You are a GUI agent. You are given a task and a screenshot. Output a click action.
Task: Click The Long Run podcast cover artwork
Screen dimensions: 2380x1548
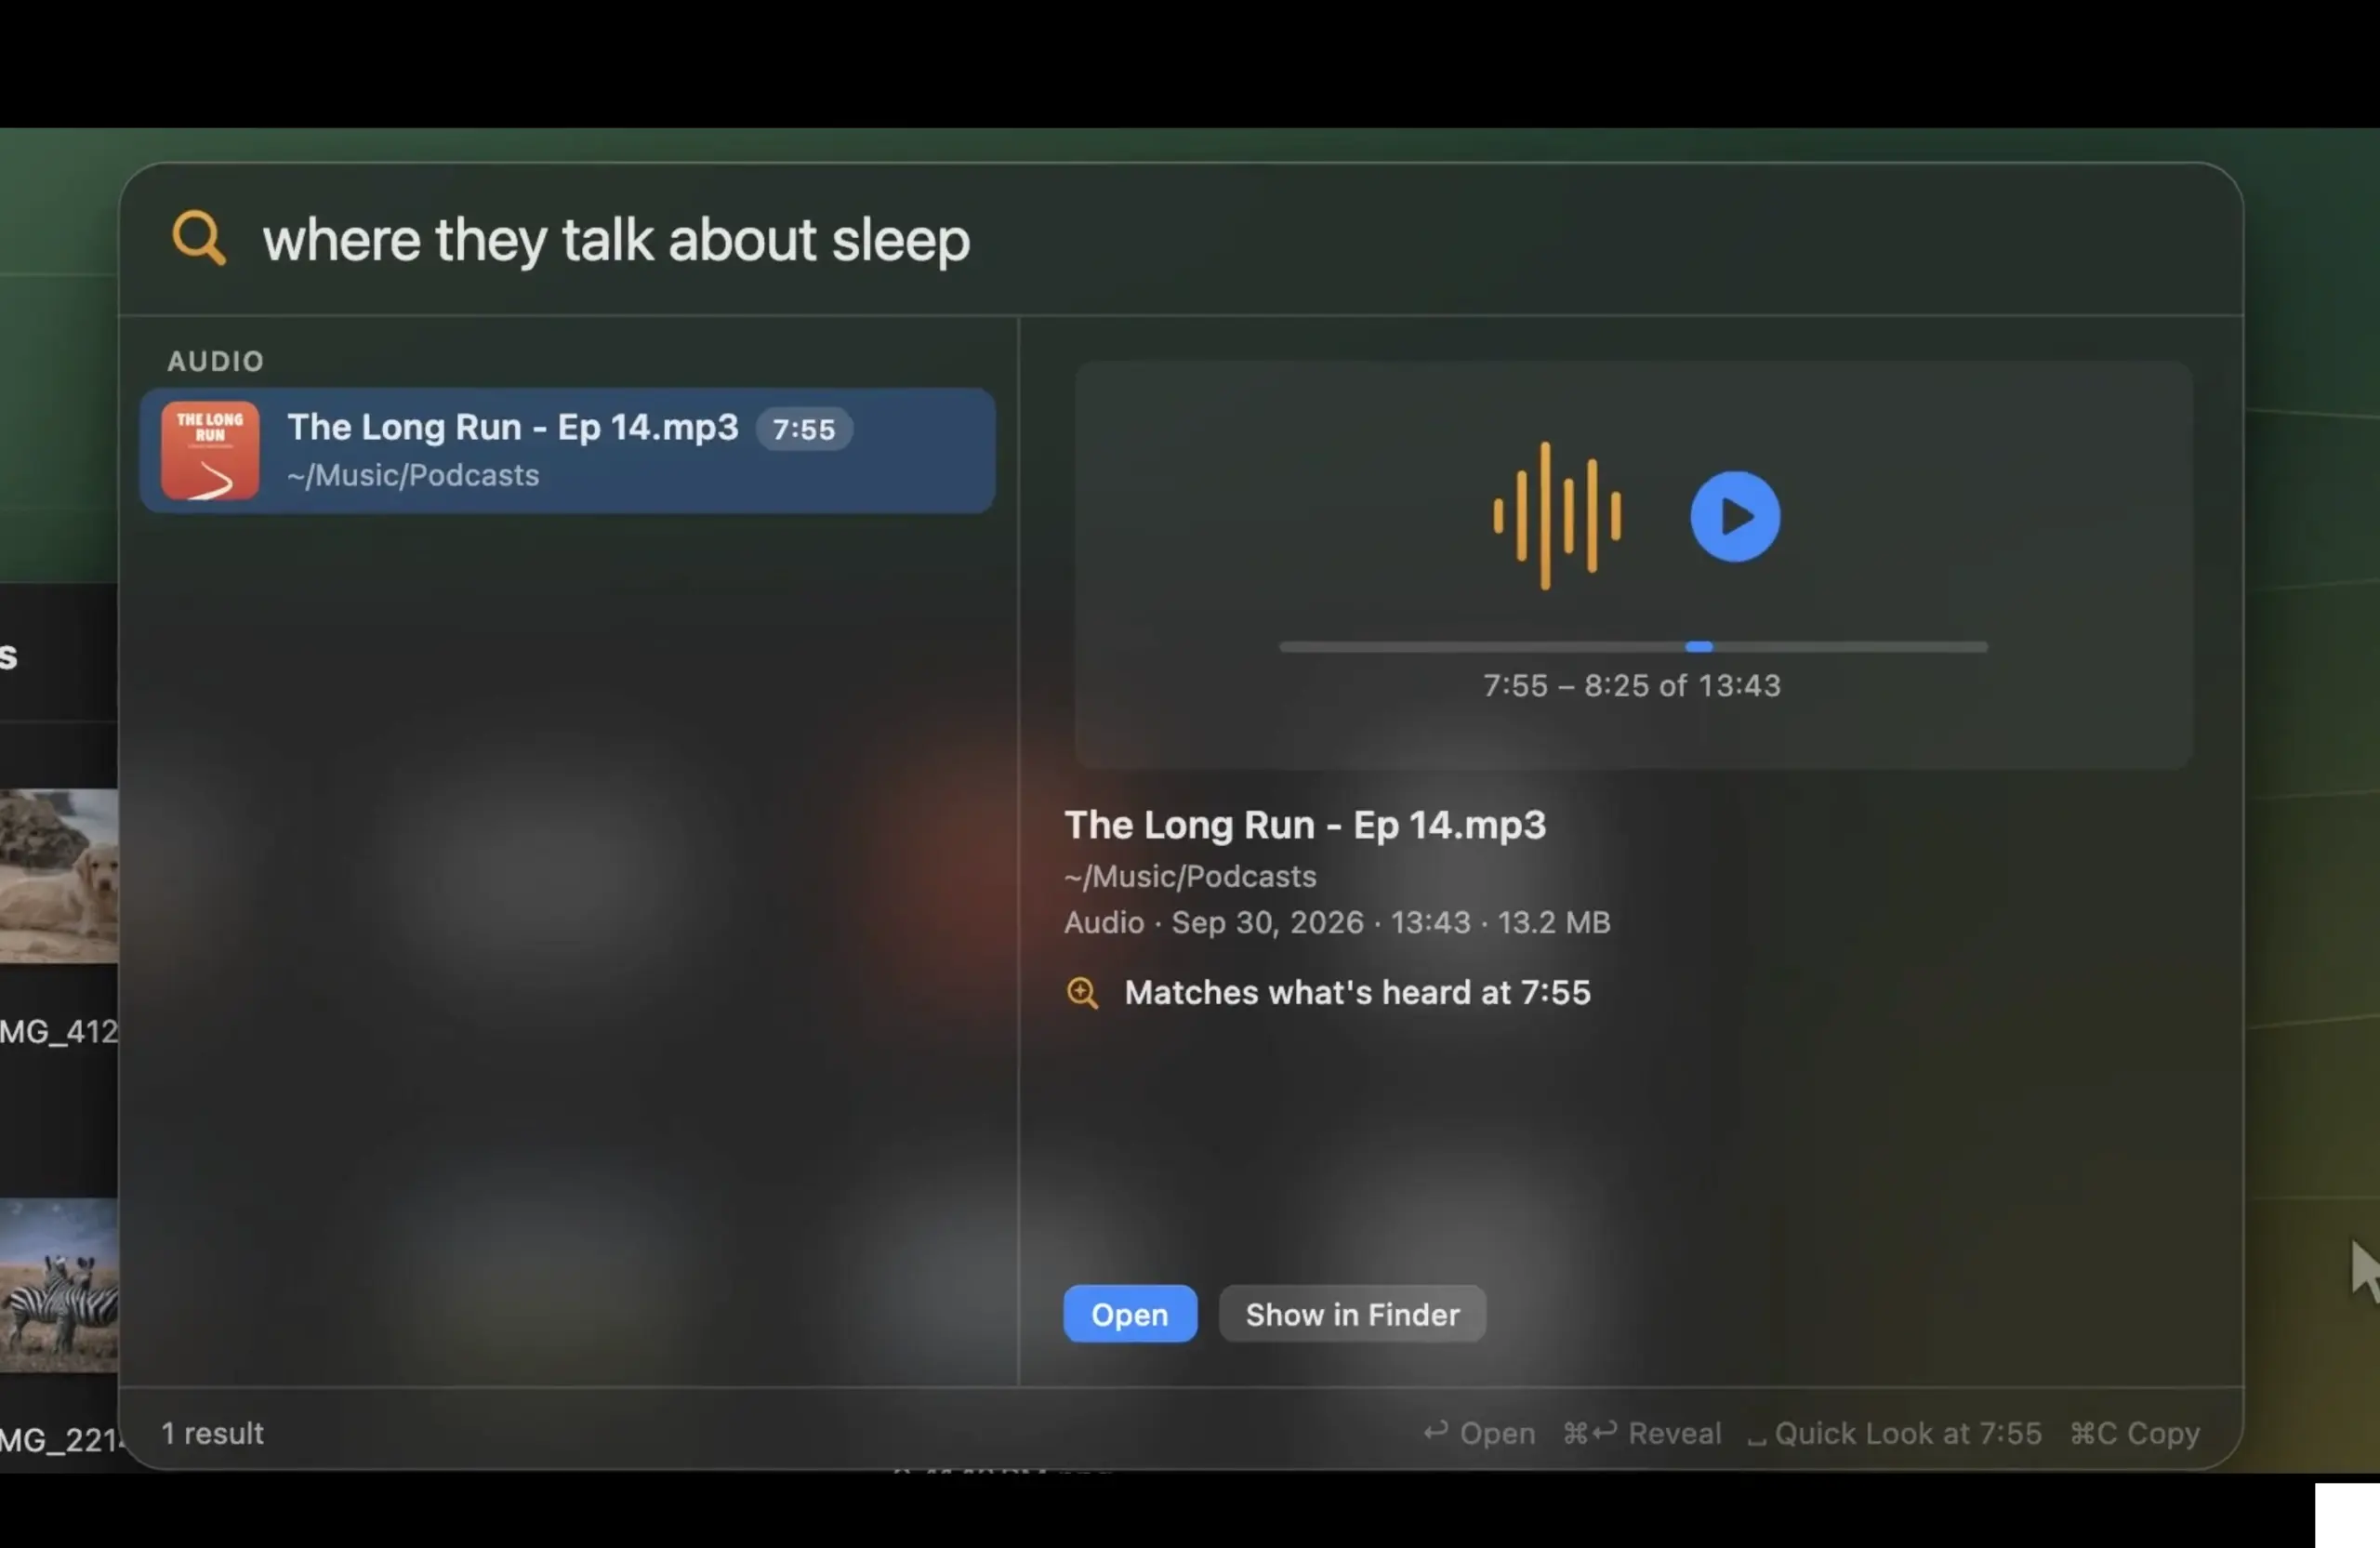tap(210, 451)
